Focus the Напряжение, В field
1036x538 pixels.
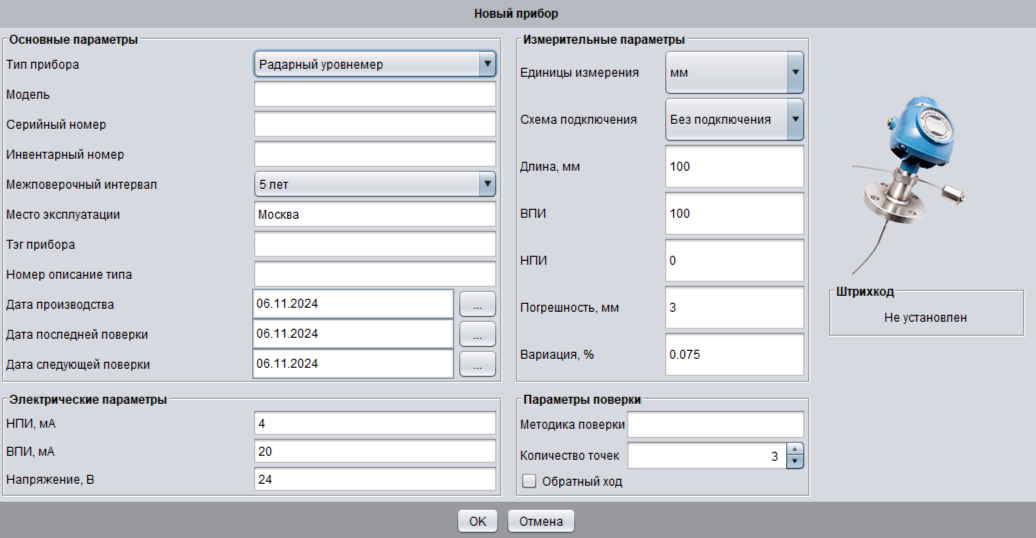coord(375,480)
